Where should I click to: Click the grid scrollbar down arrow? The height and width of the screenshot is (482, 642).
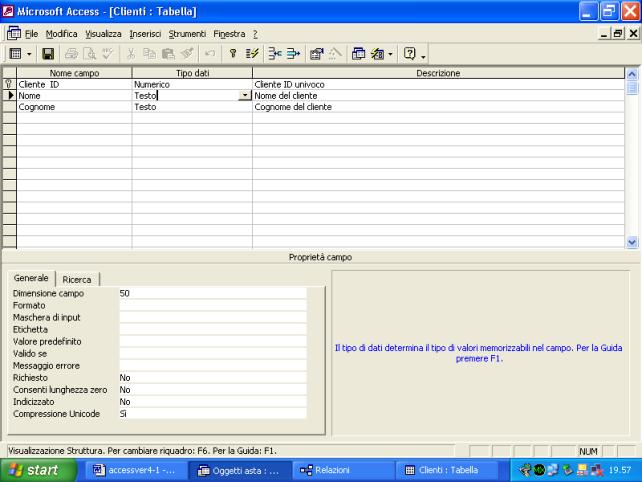coord(632,242)
